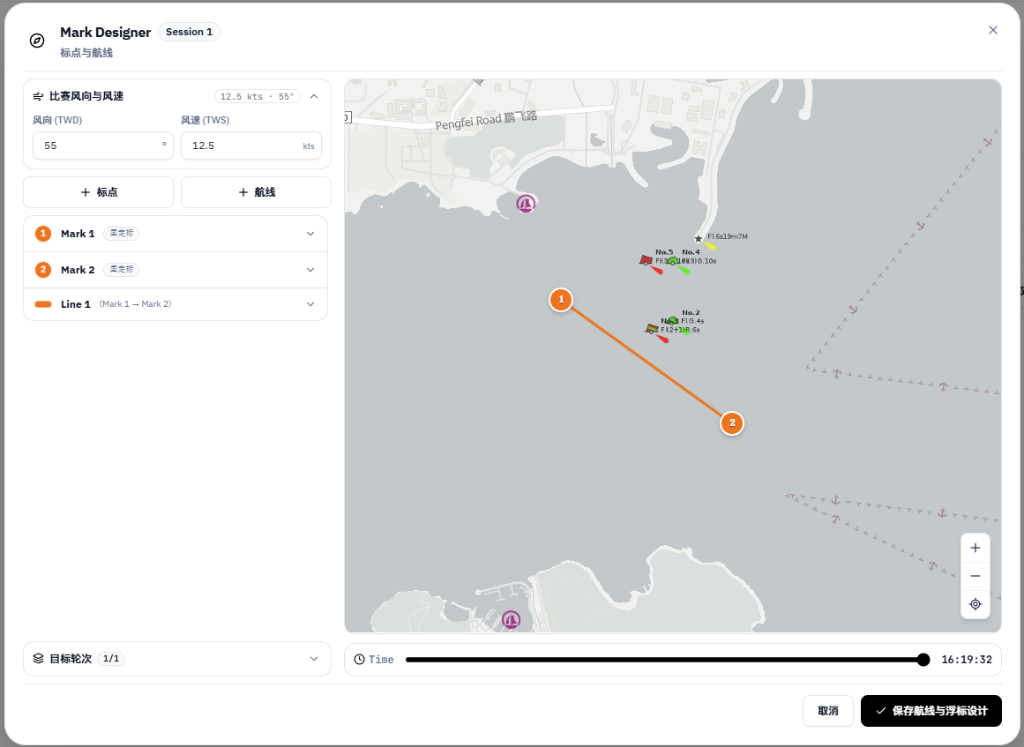Click the sailboat marker at the south marina
Screen dimensions: 1024x747
[511, 619]
